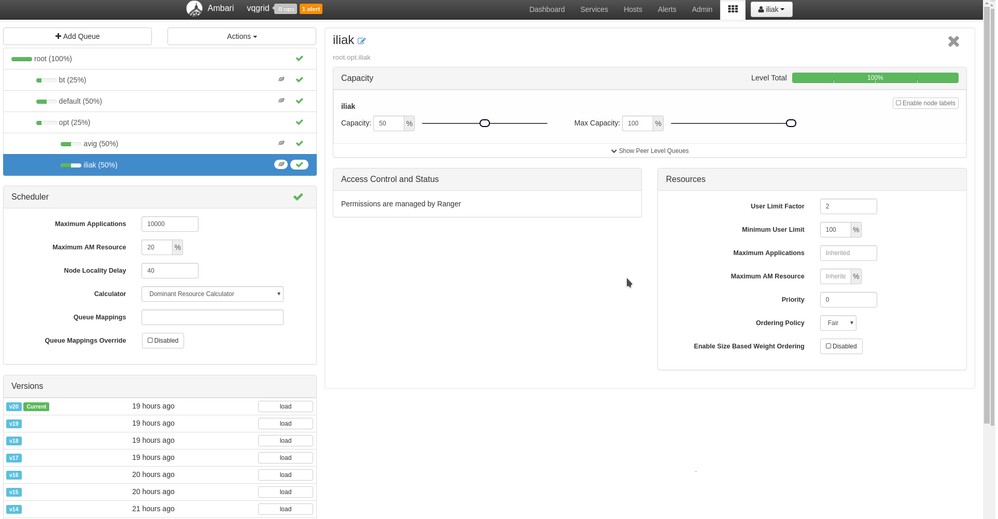
Task: Click the leaf tag icon on iliak row
Action: point(281,164)
